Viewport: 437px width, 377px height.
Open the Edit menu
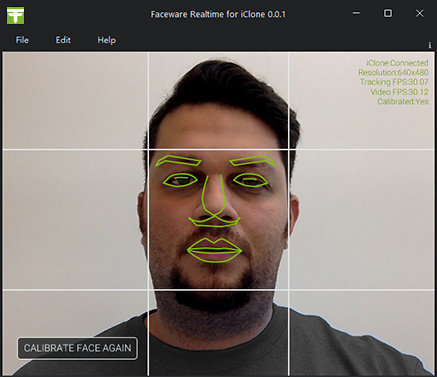pos(63,40)
